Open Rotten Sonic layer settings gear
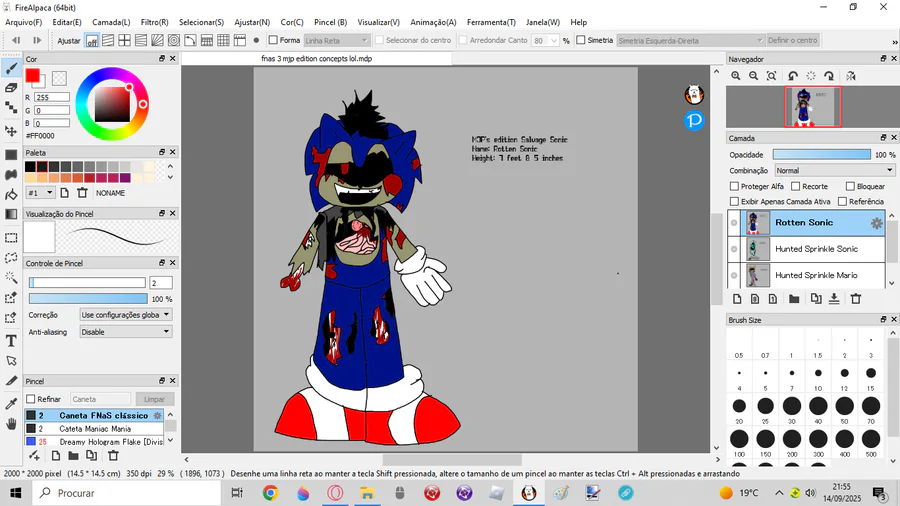900x506 pixels. (876, 223)
